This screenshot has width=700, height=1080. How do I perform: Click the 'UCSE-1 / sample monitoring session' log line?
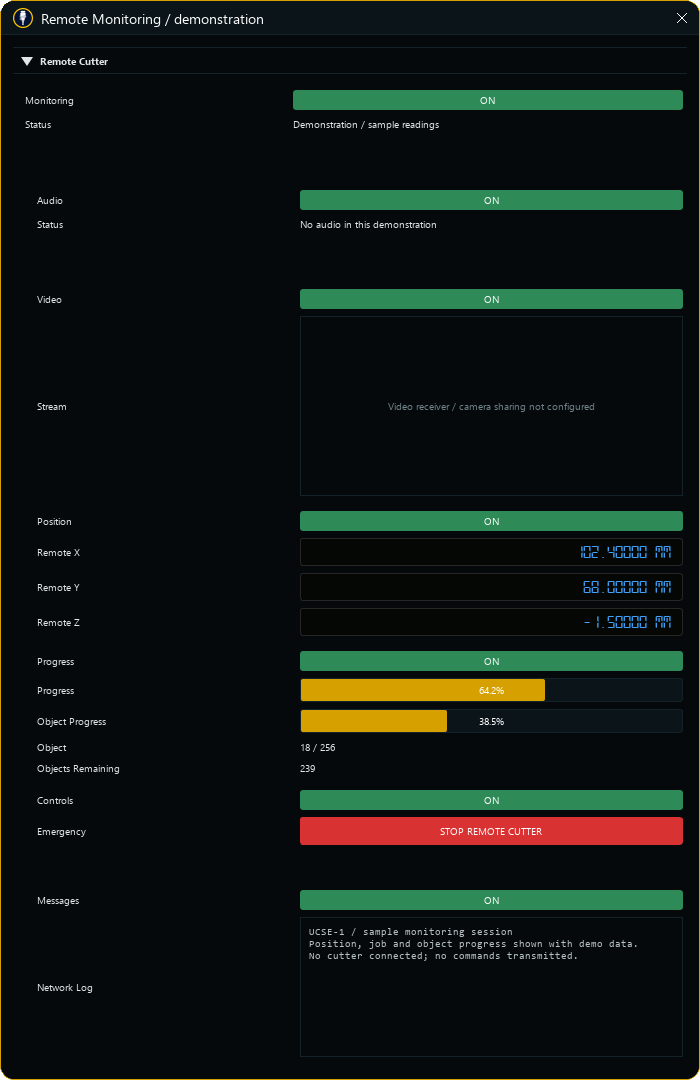click(x=411, y=932)
